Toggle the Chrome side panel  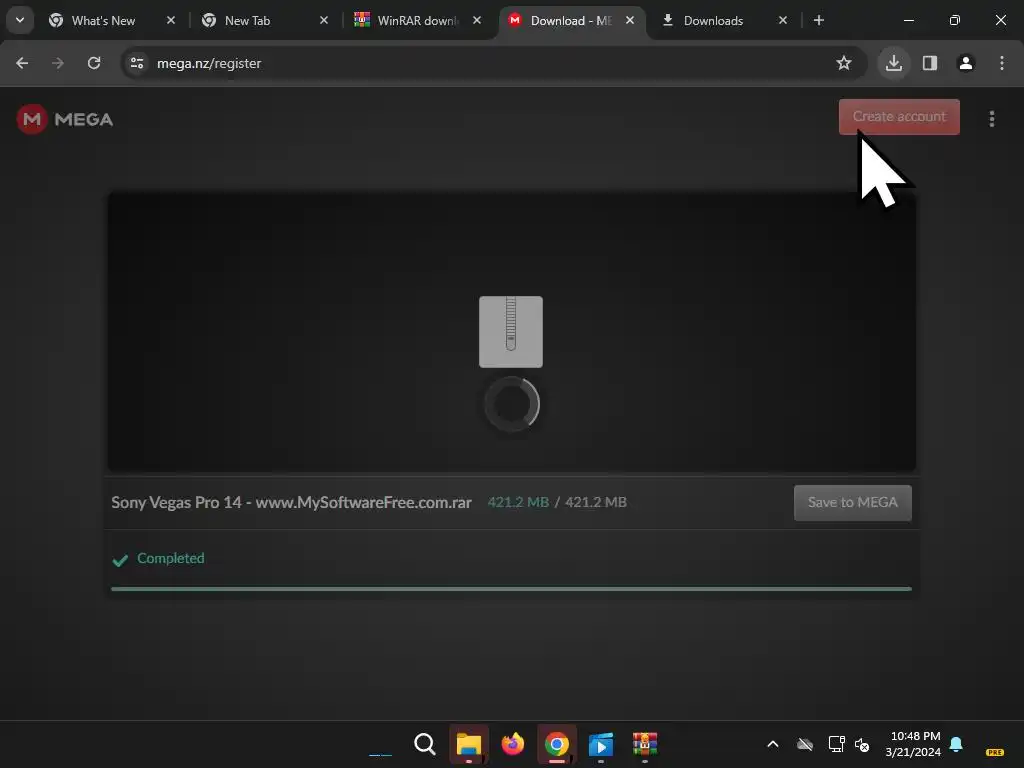(x=930, y=63)
